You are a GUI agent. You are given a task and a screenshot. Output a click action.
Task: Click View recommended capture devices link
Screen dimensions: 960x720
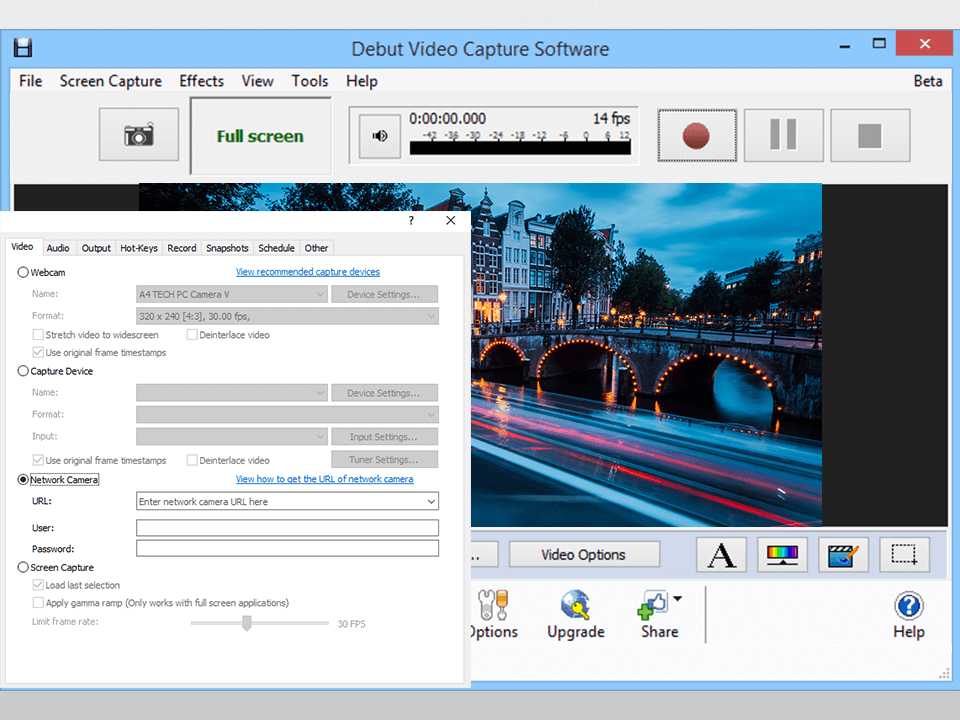[x=308, y=272]
